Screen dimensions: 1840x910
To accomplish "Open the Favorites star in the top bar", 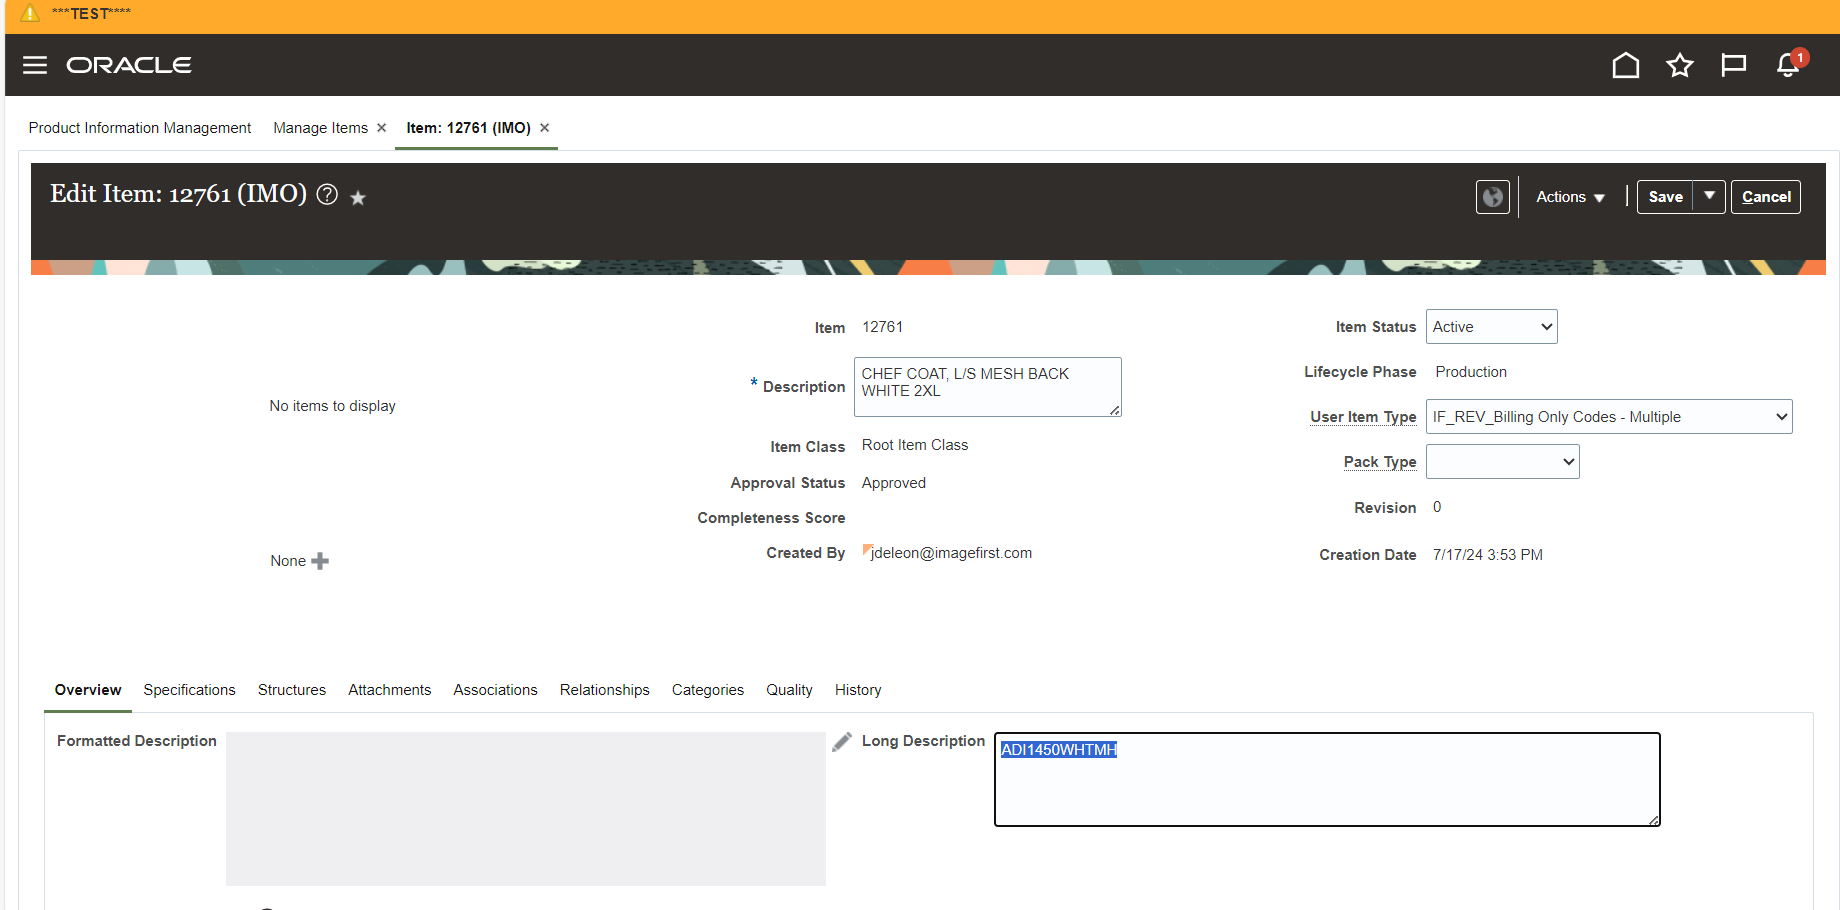I will [1680, 65].
